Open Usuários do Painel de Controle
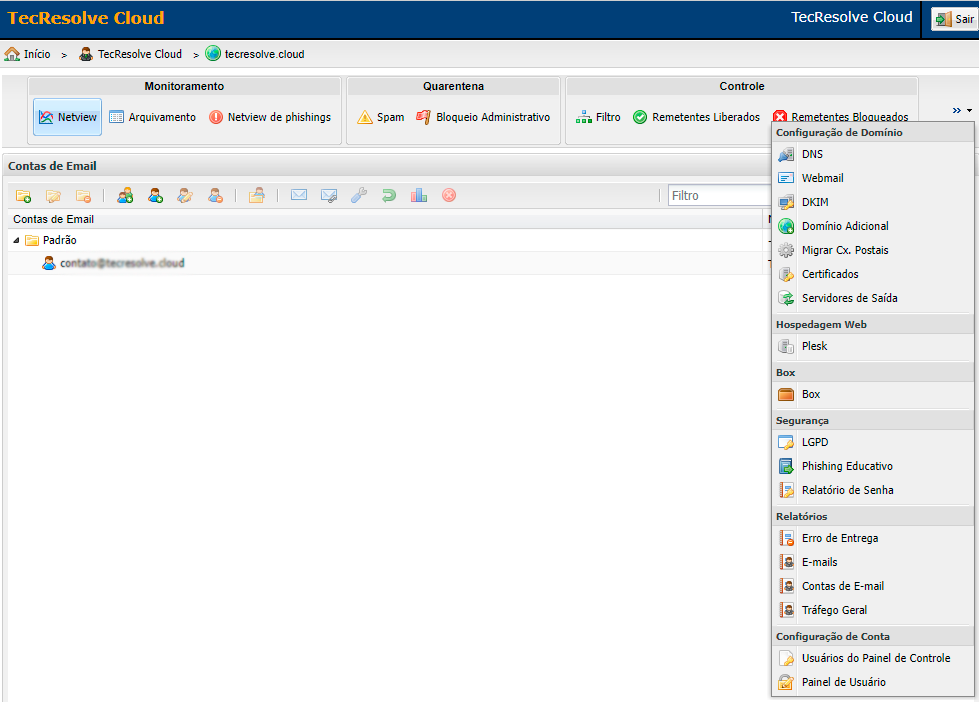 coord(876,658)
